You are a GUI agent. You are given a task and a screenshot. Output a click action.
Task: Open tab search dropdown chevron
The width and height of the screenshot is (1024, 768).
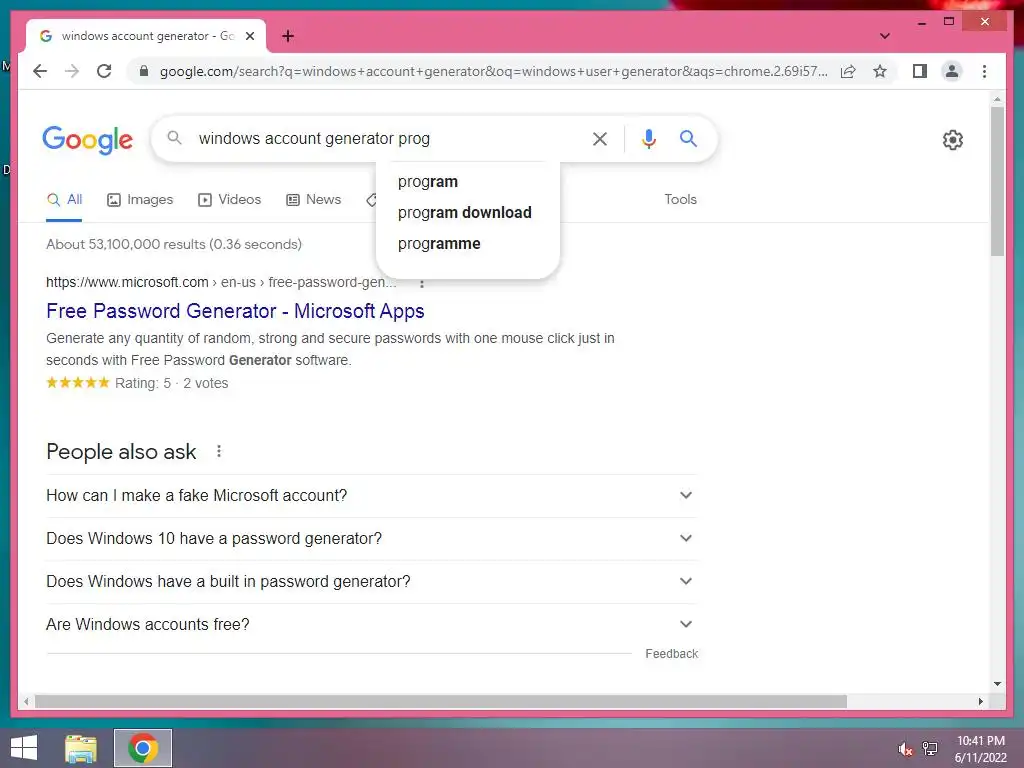pos(884,36)
